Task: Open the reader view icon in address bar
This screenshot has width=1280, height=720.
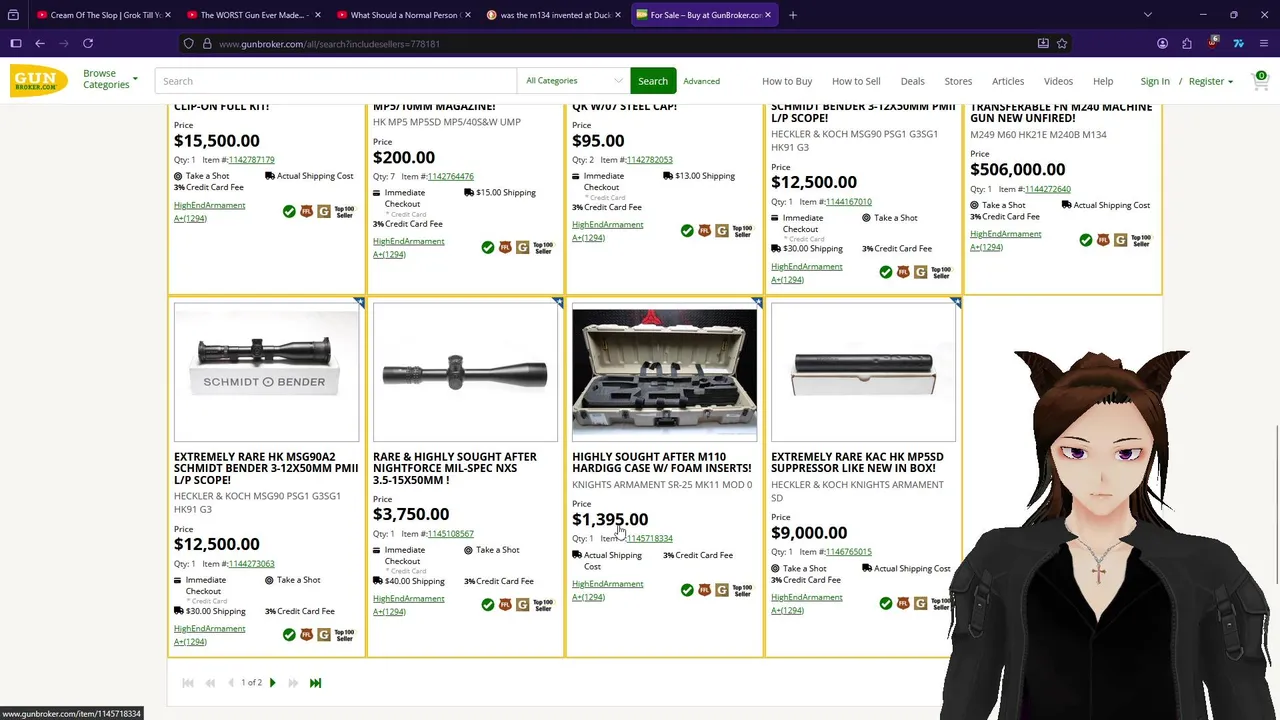Action: pyautogui.click(x=1043, y=44)
